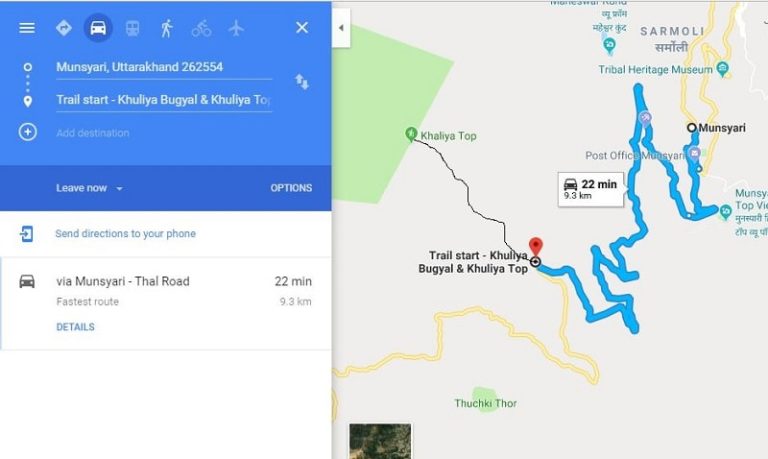Screen dimensions: 768x459
Task: Edit the Munsyari starting point field
Action: [x=164, y=67]
